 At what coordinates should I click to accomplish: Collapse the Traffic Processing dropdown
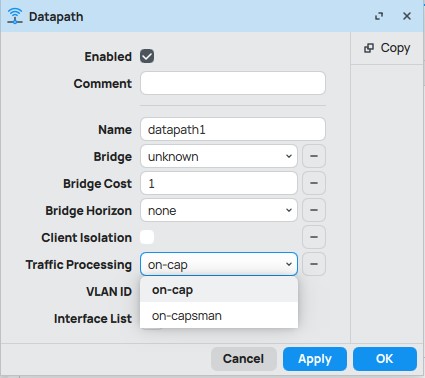tap(219, 264)
